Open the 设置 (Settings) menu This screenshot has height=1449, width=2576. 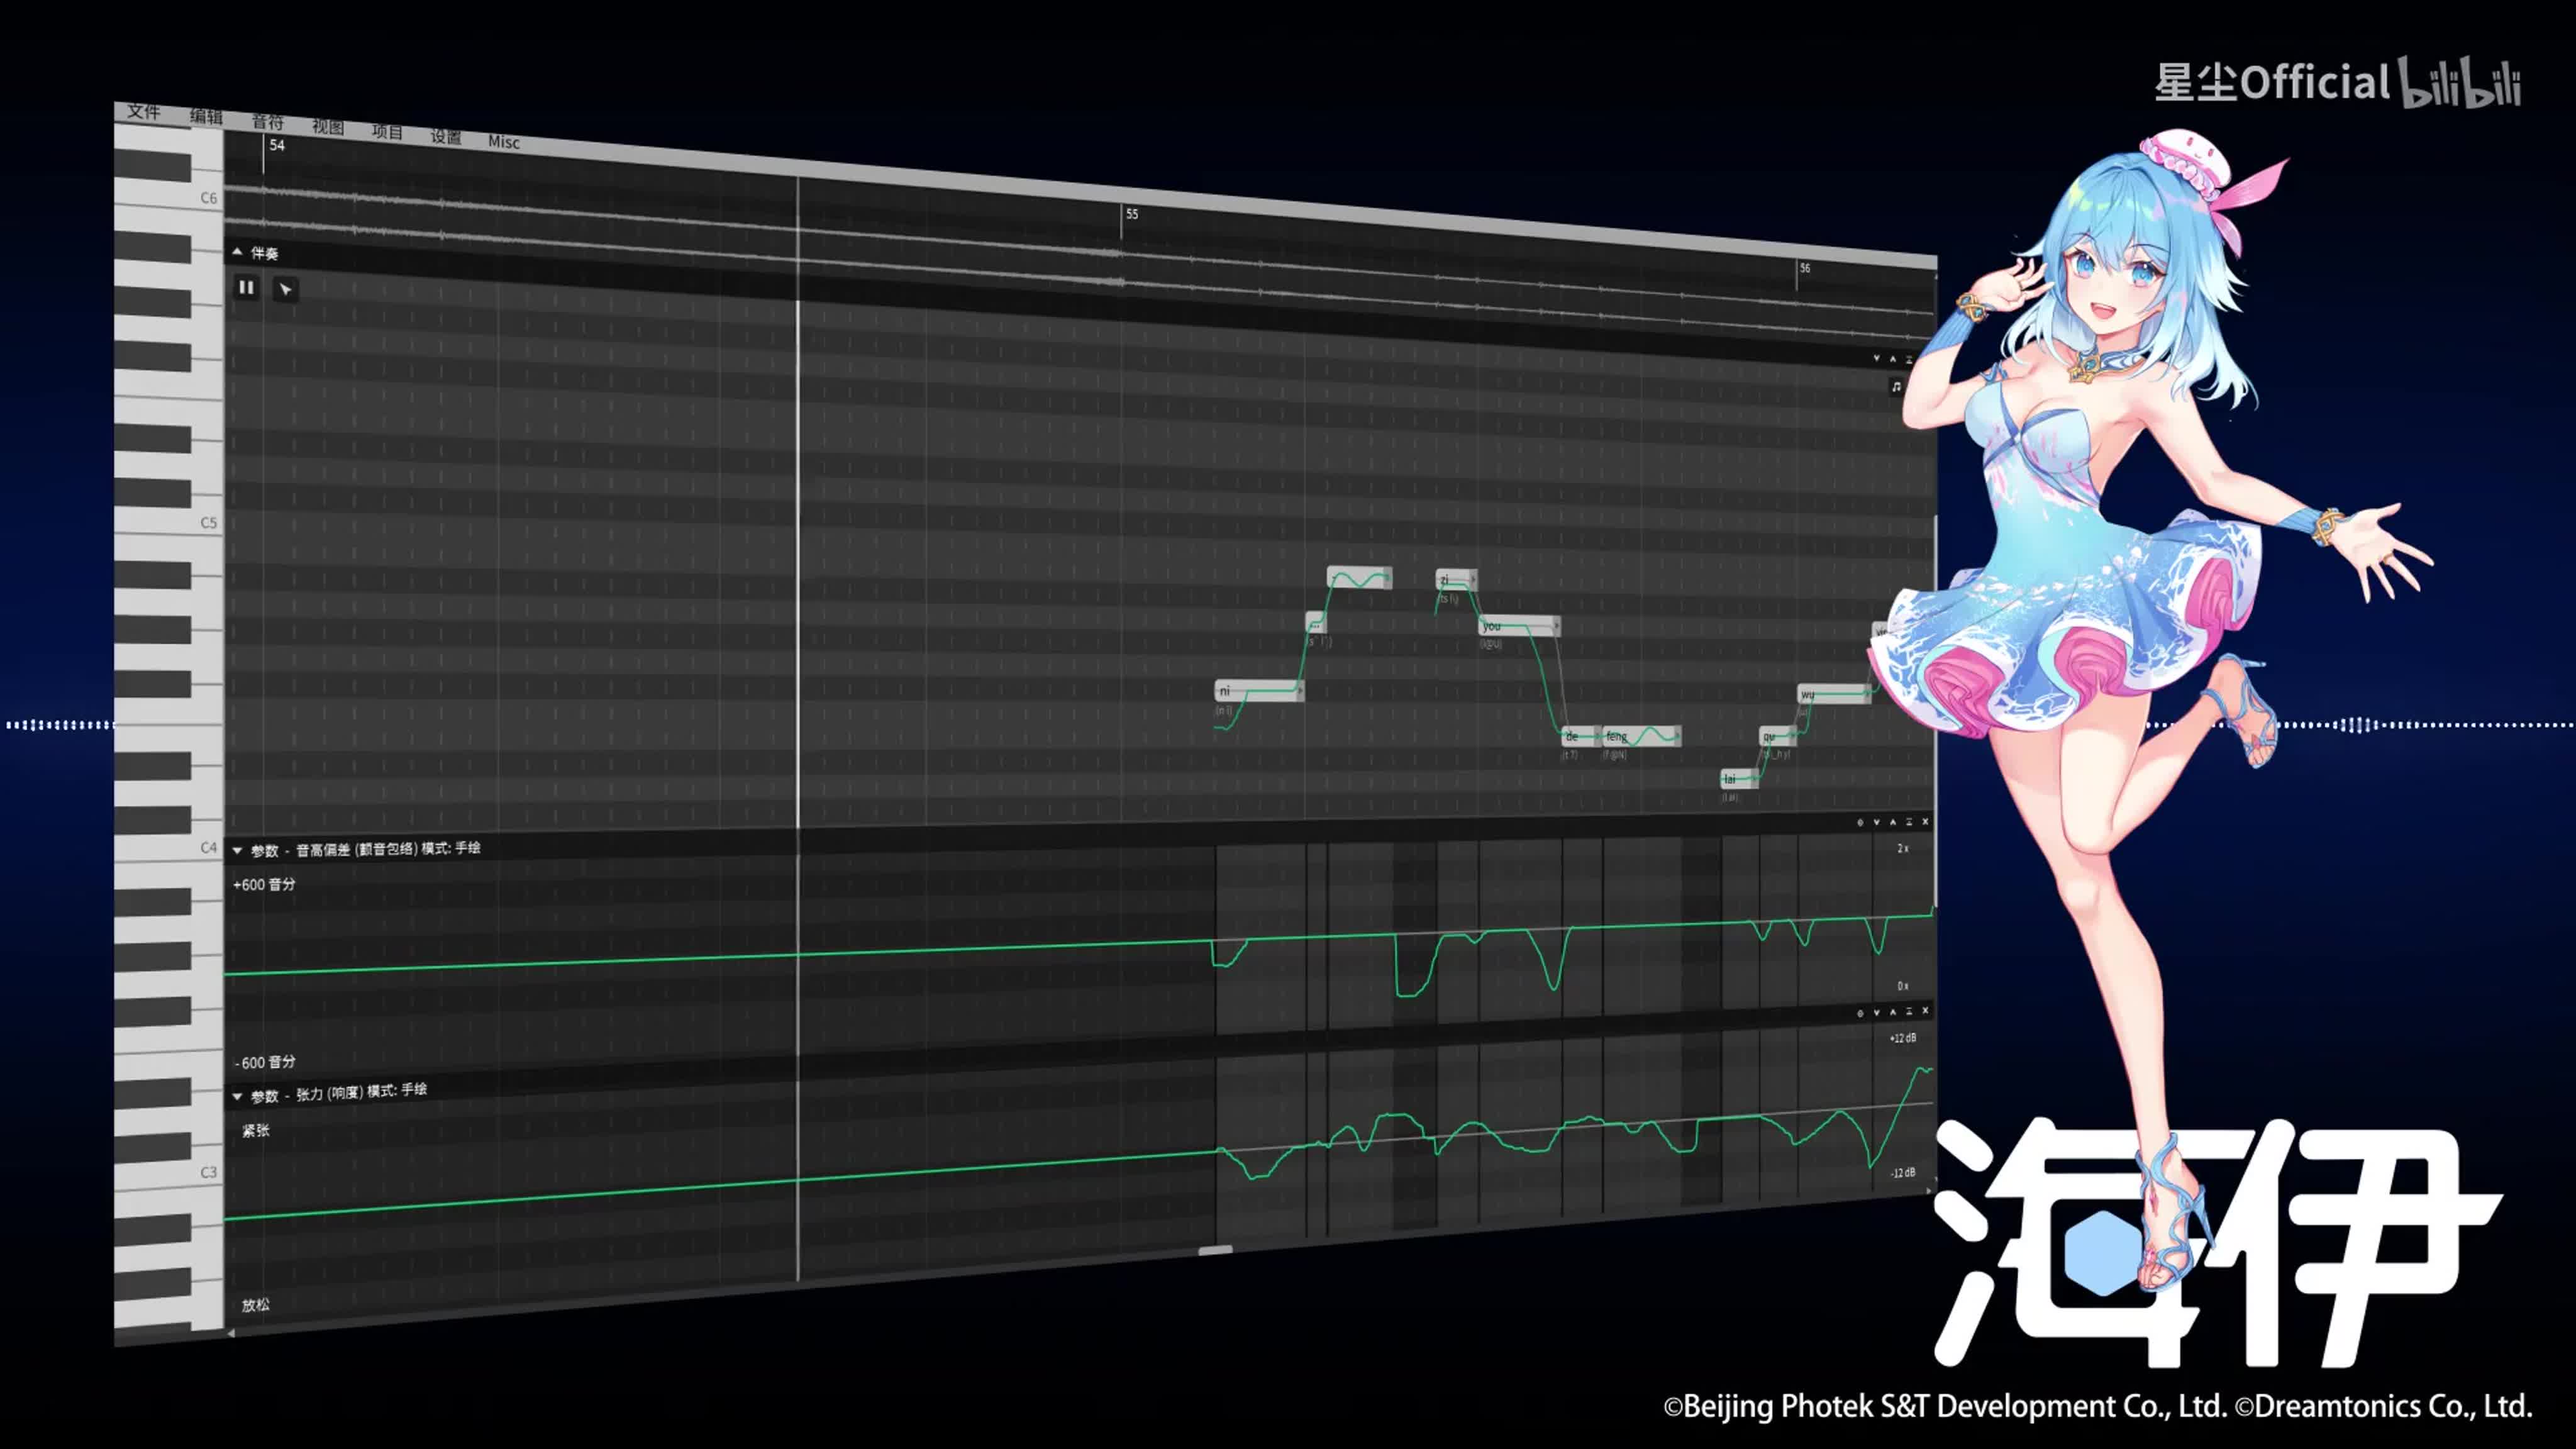(446, 137)
